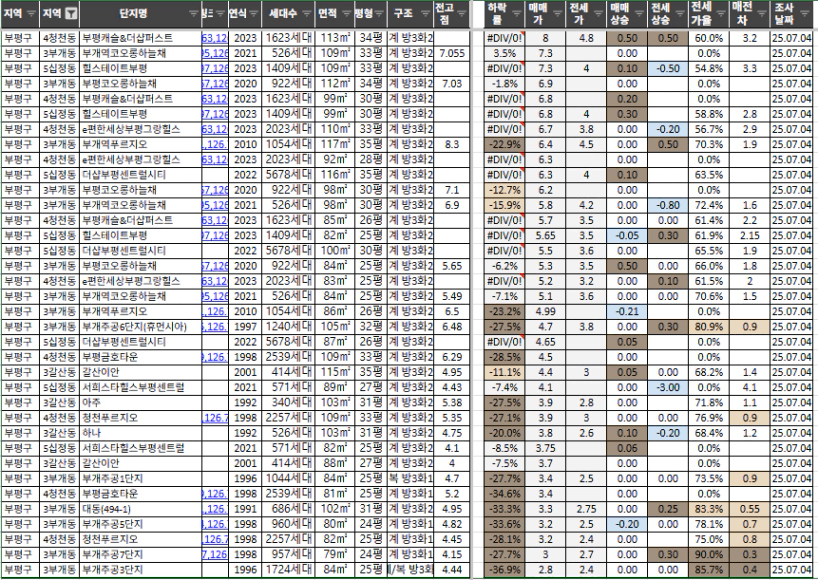Screen dimensions: 818x580
Task: Select the 0.55 매전차 cell
Action: click(x=750, y=509)
